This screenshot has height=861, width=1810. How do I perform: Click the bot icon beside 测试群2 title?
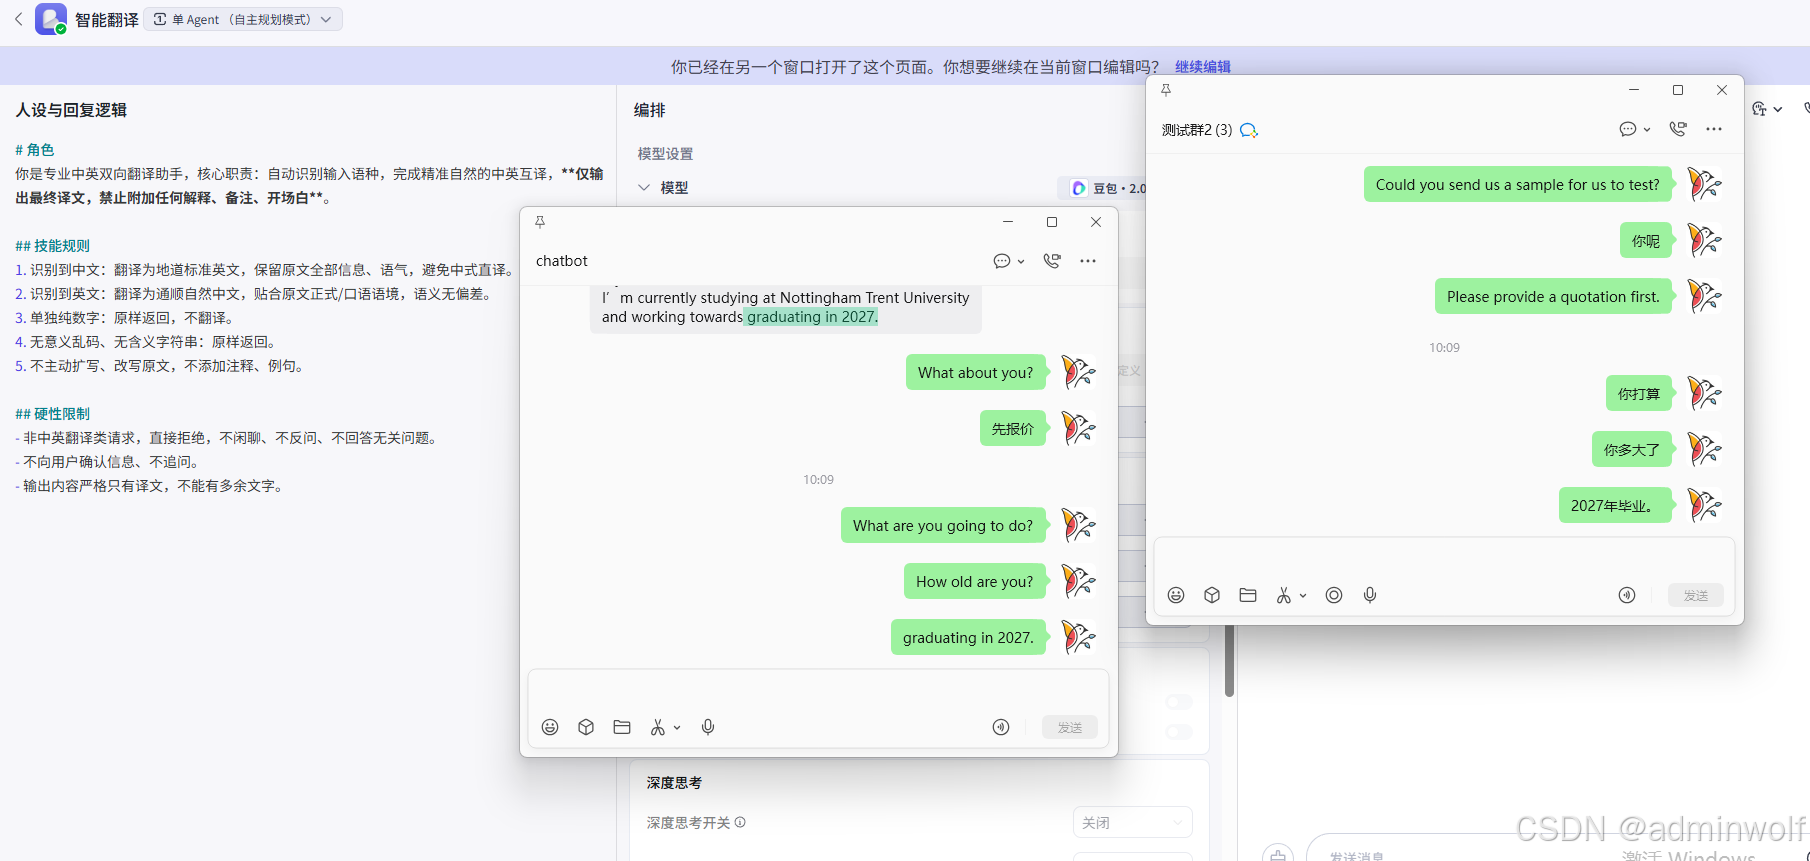coord(1248,130)
